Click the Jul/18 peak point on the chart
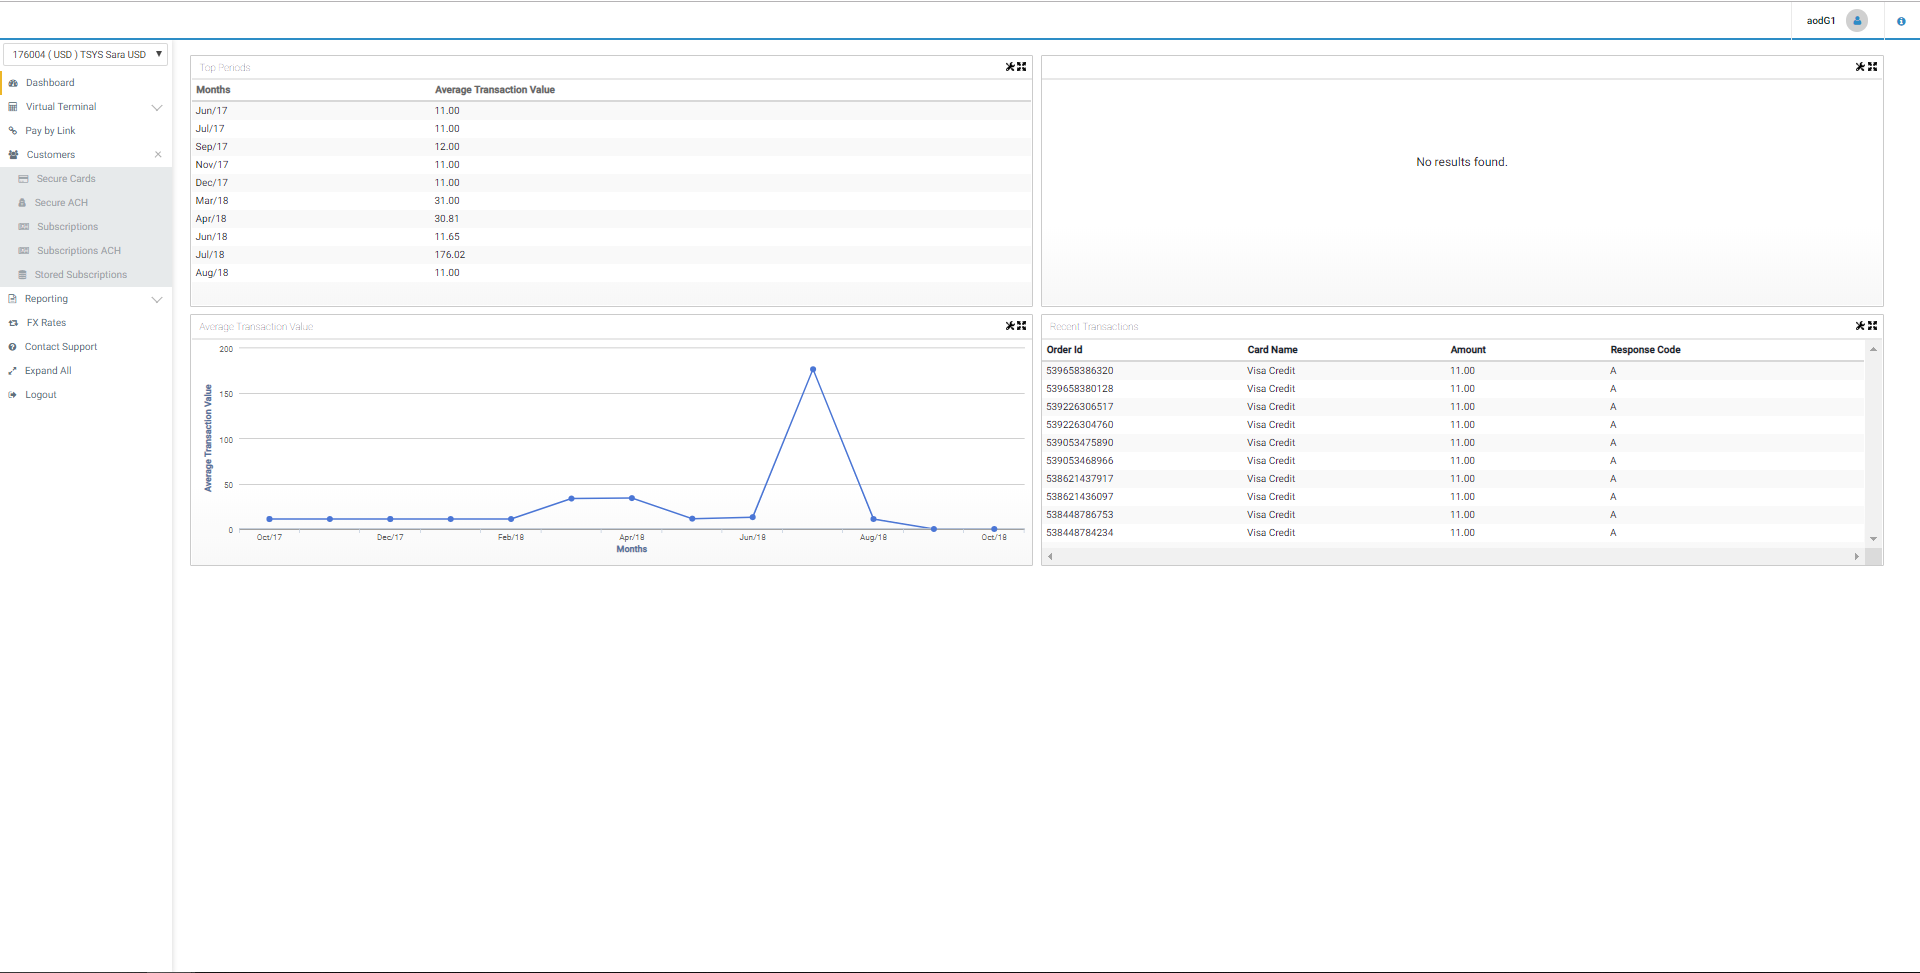Image resolution: width=1920 pixels, height=973 pixels. click(x=813, y=370)
